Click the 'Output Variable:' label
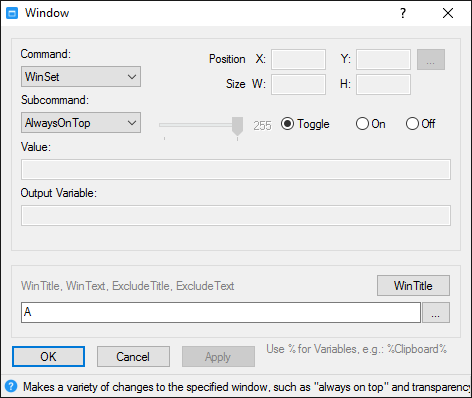 pos(59,193)
